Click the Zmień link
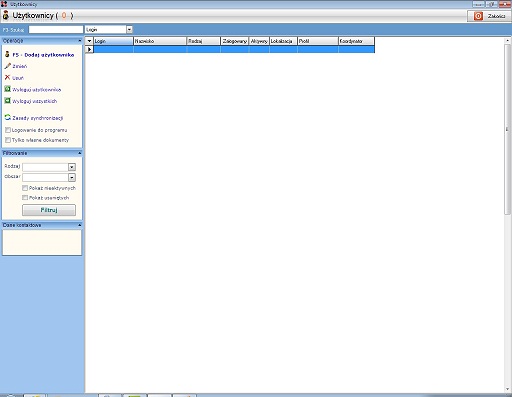 click(x=20, y=66)
